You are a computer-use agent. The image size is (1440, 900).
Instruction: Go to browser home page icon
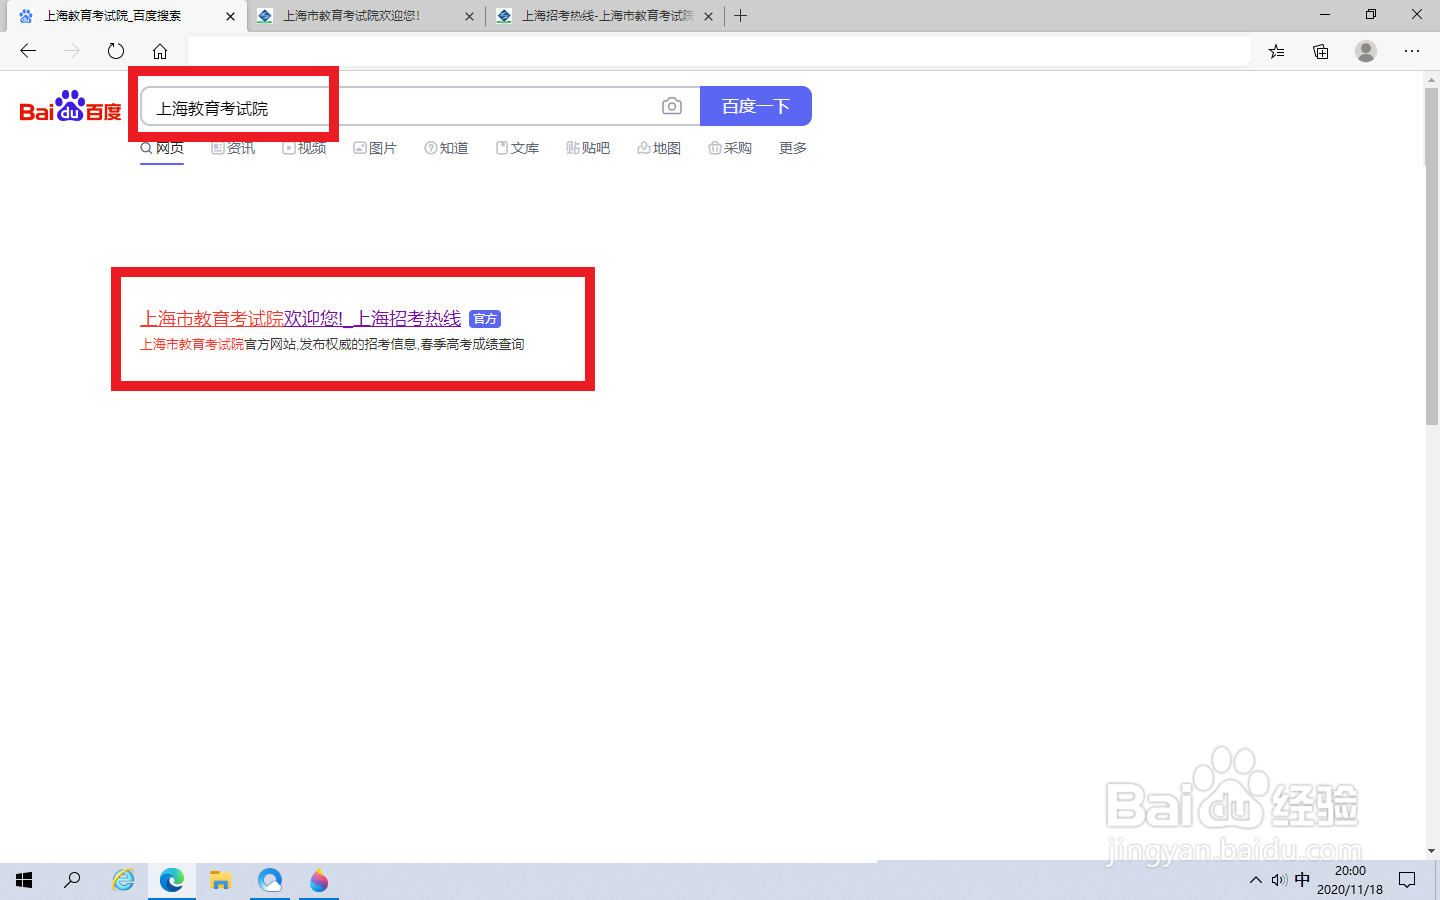click(160, 51)
